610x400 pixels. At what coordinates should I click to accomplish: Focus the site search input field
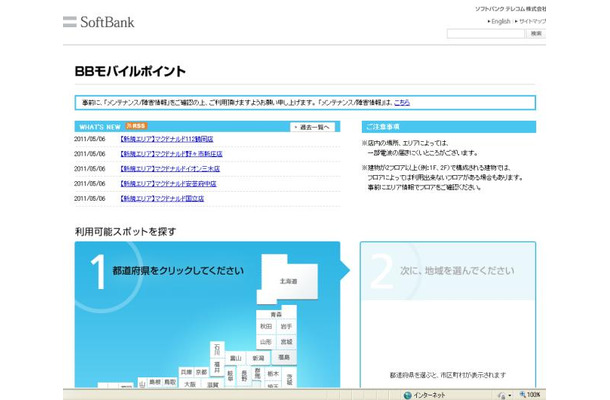pyautogui.click(x=486, y=34)
